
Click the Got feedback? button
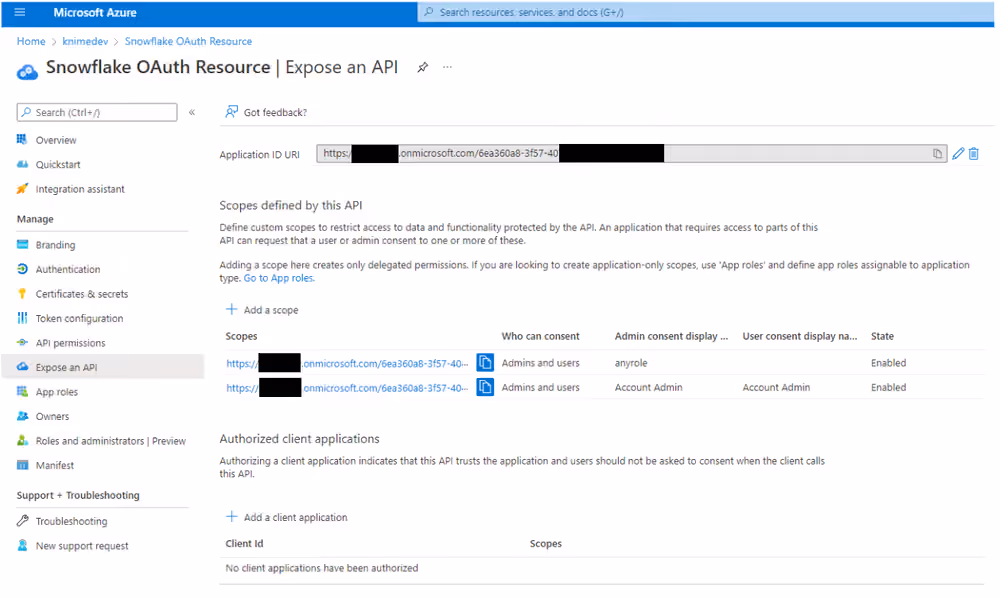coord(266,112)
